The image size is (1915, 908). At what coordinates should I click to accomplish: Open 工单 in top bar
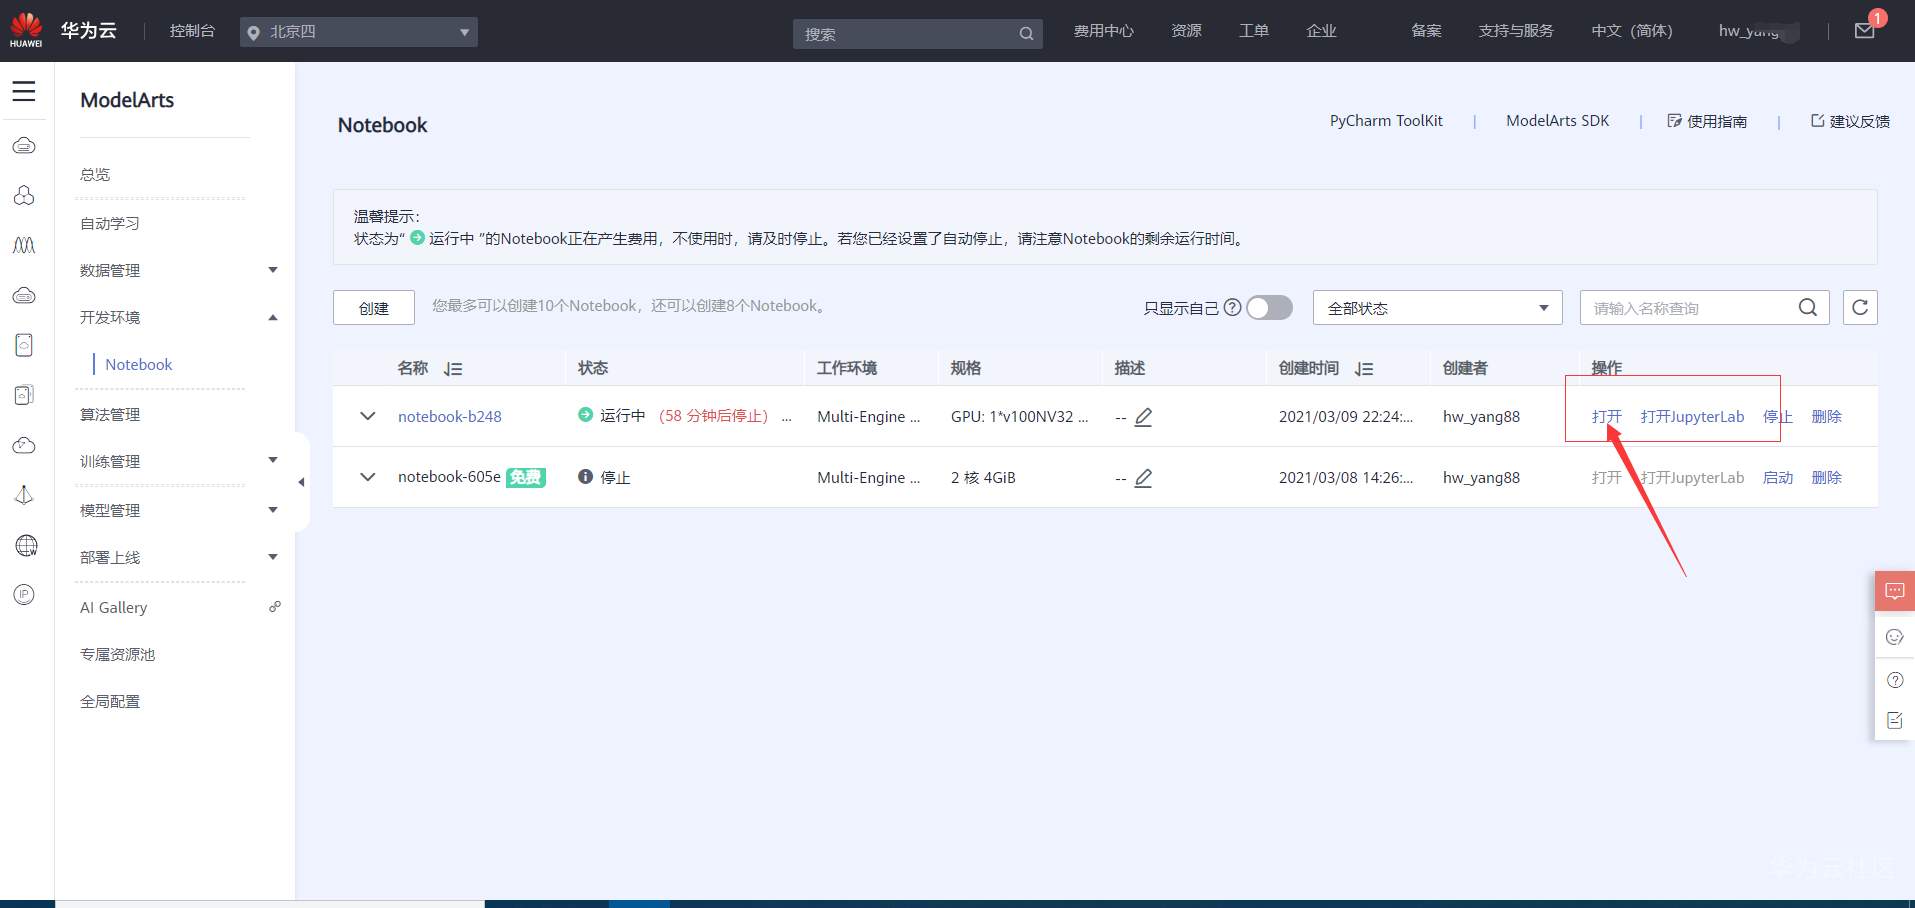click(1254, 31)
